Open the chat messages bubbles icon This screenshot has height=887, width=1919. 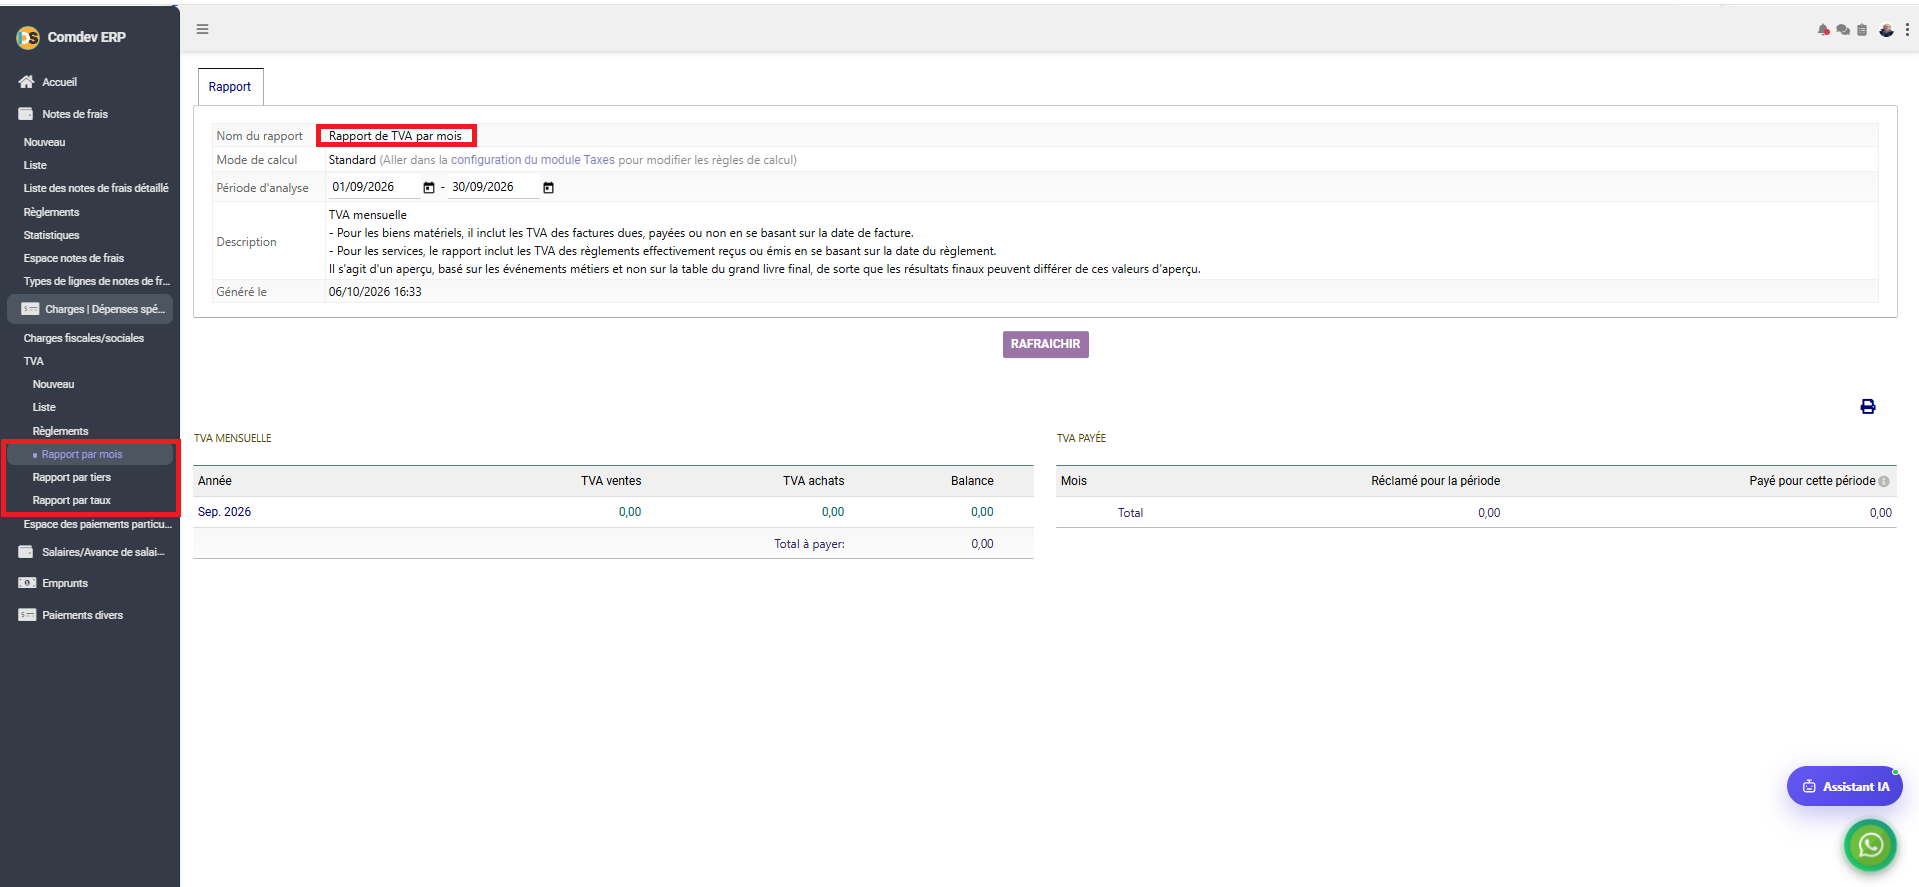click(x=1843, y=30)
